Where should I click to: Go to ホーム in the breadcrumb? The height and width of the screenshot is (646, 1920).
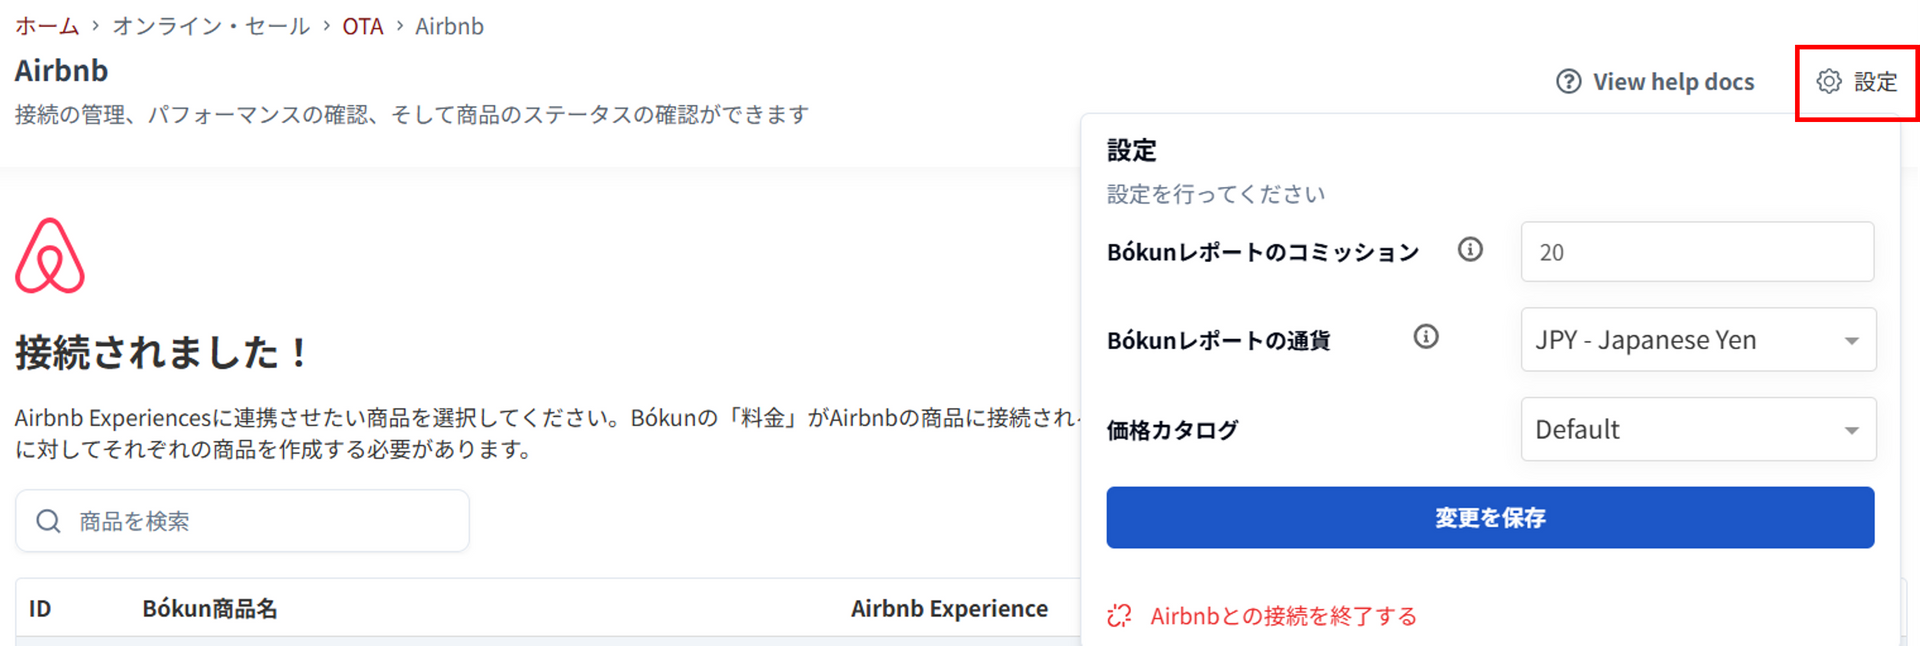(x=47, y=27)
